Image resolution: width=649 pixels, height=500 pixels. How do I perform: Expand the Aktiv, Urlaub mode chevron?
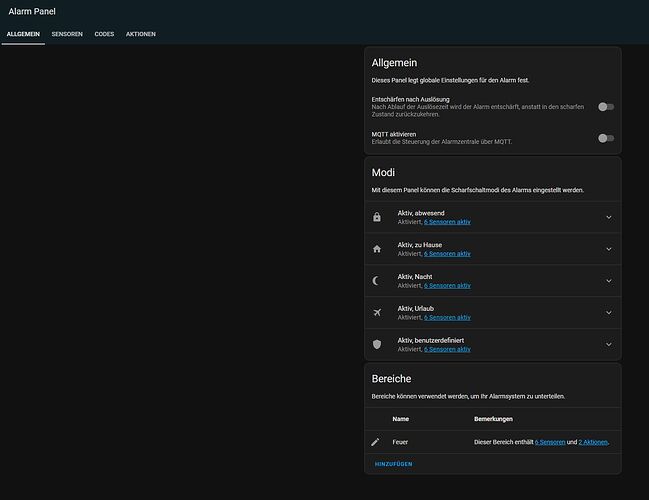click(x=609, y=312)
